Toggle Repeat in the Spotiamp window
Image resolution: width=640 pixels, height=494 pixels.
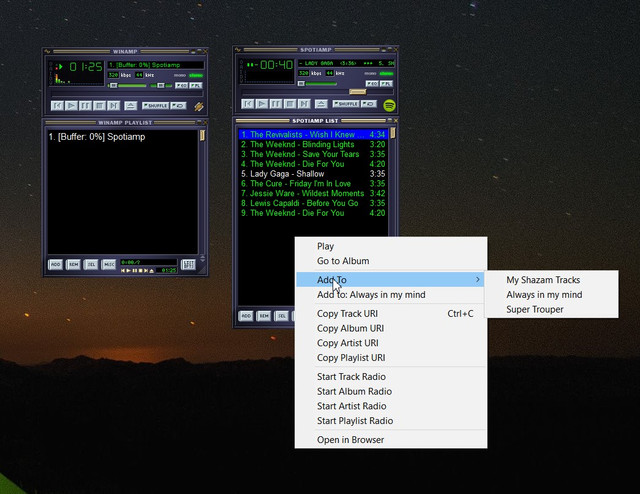coord(369,104)
